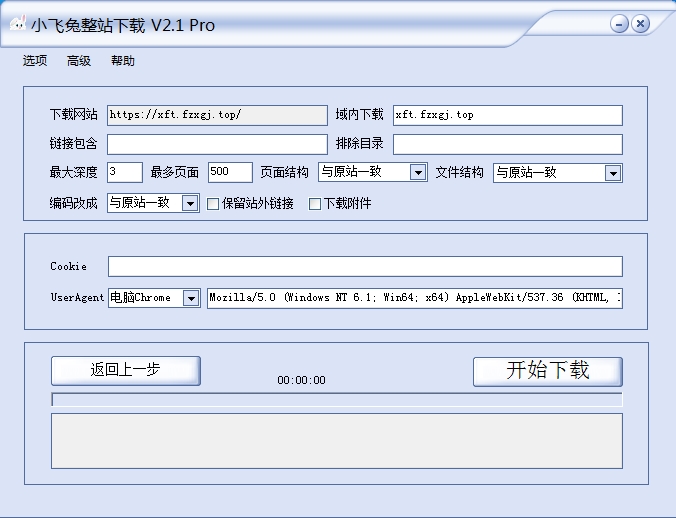This screenshot has height=518, width=676.
Task: Click the 开始下载 button
Action: tap(547, 371)
